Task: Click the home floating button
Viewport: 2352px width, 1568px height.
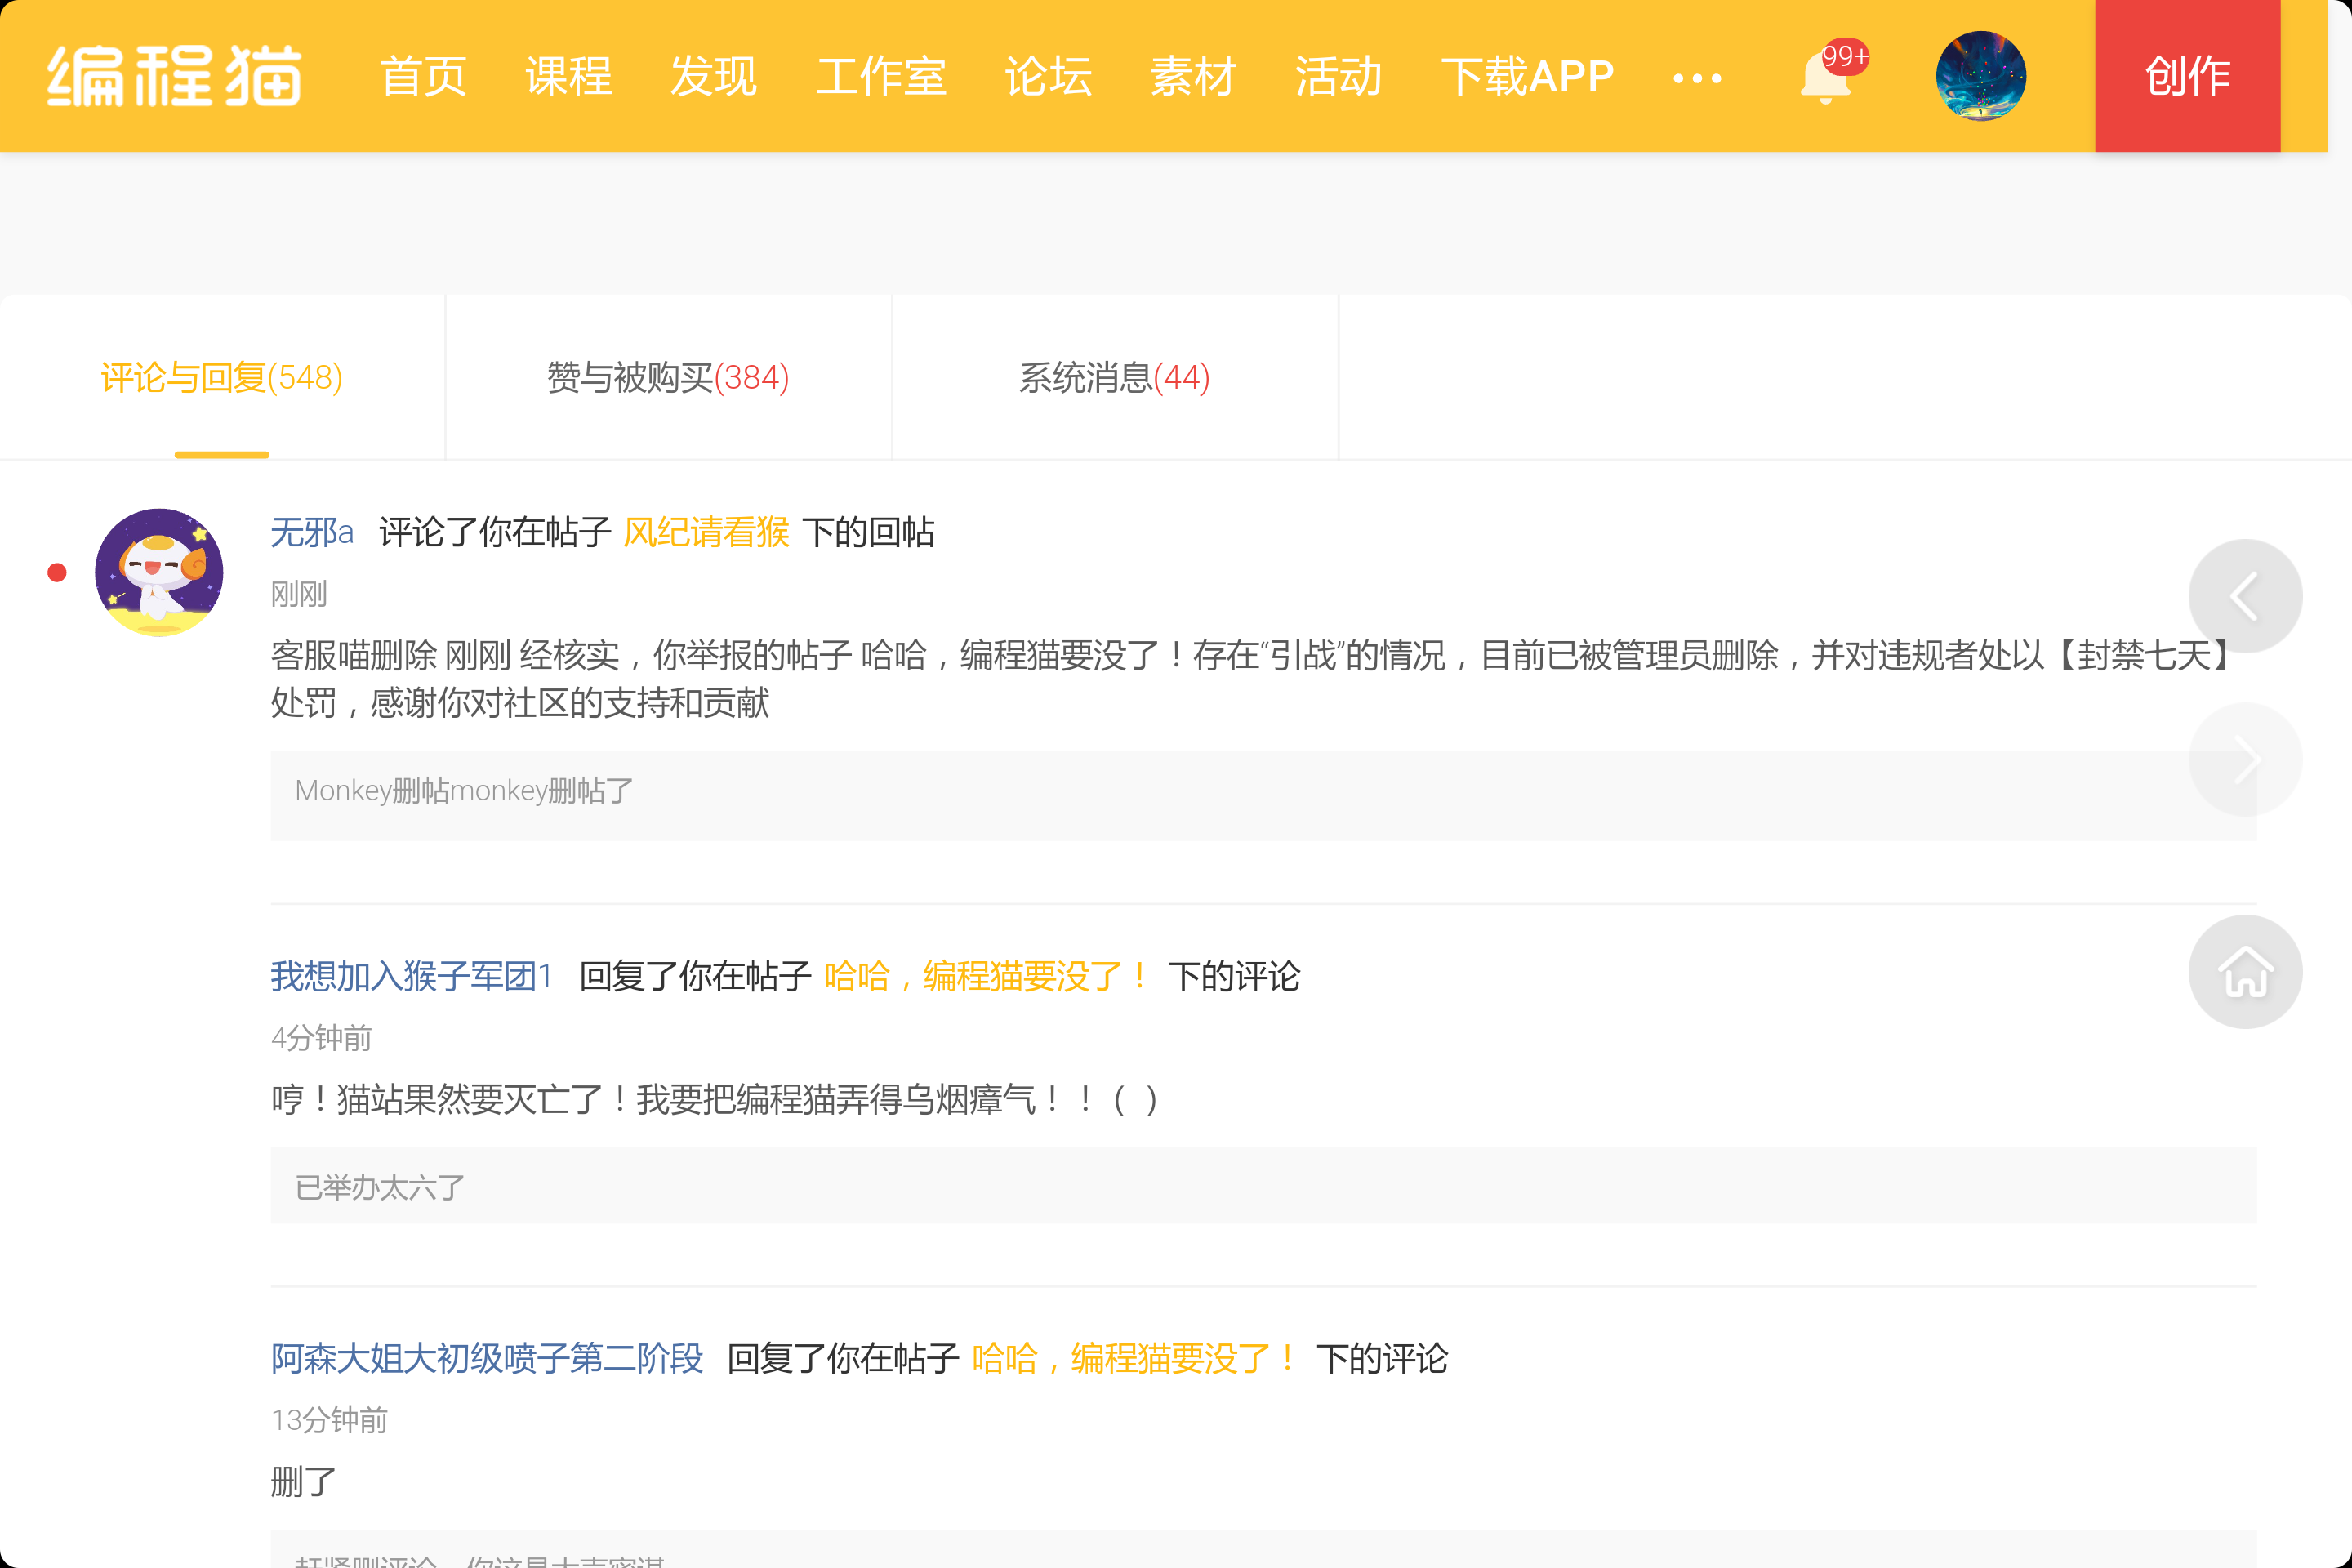Action: (2245, 972)
